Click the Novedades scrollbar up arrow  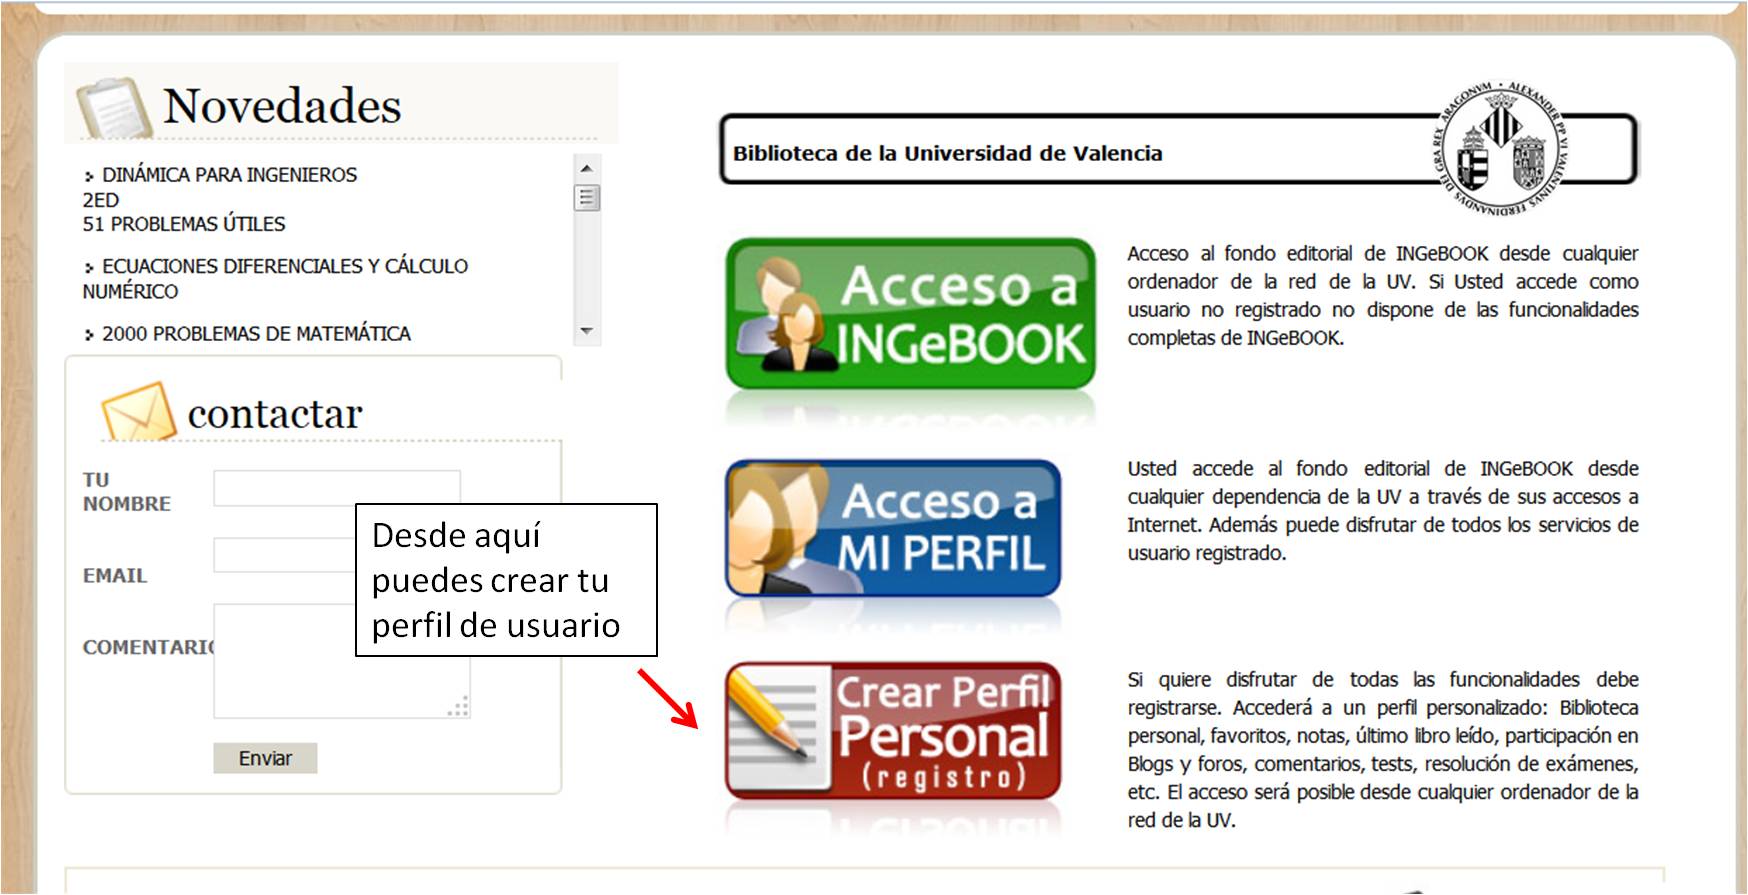coord(587,168)
